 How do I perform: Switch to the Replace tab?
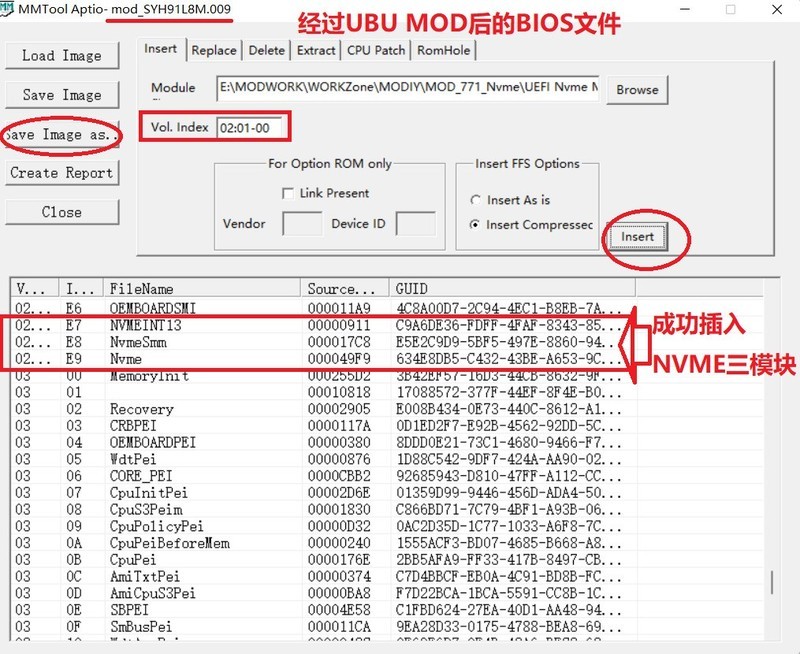[217, 50]
